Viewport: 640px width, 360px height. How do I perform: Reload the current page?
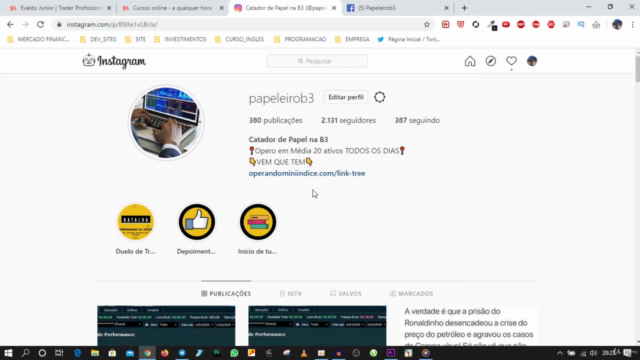(40, 24)
